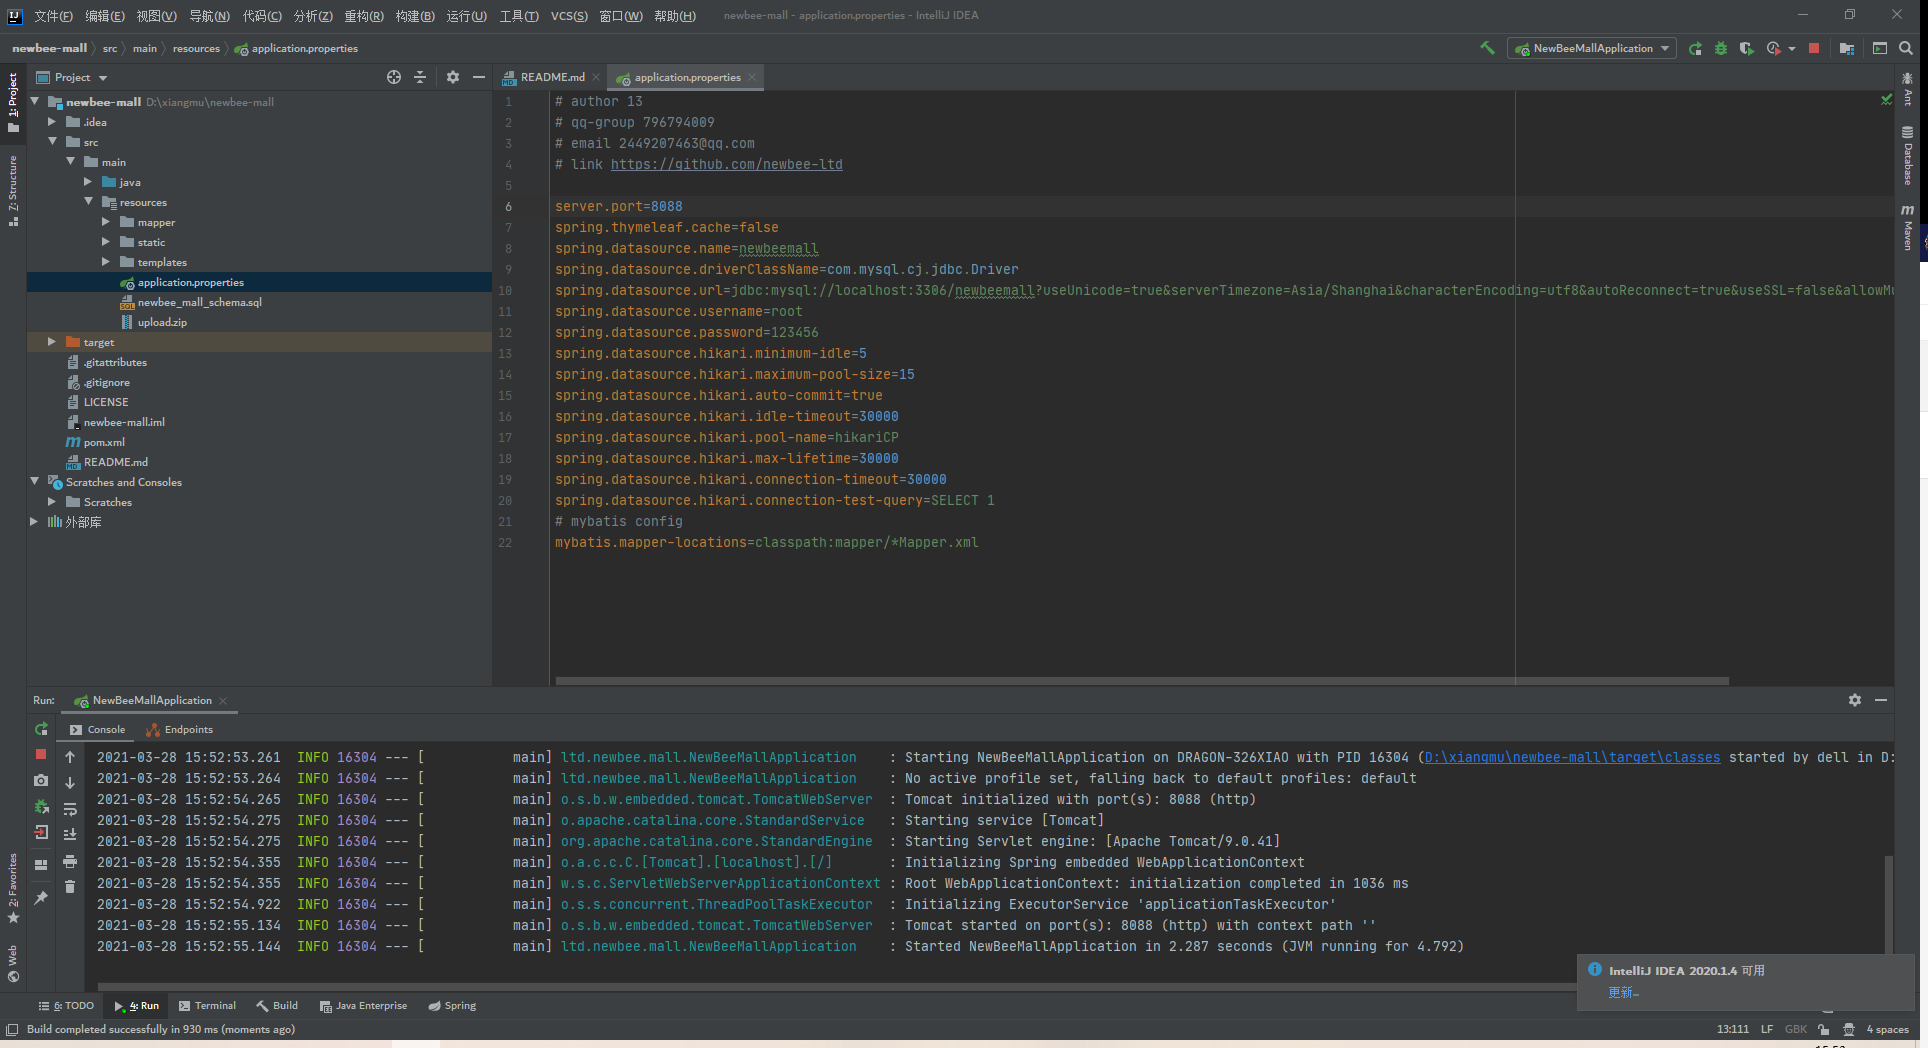
Task: Open Search Everywhere magnifier
Action: (x=1906, y=48)
